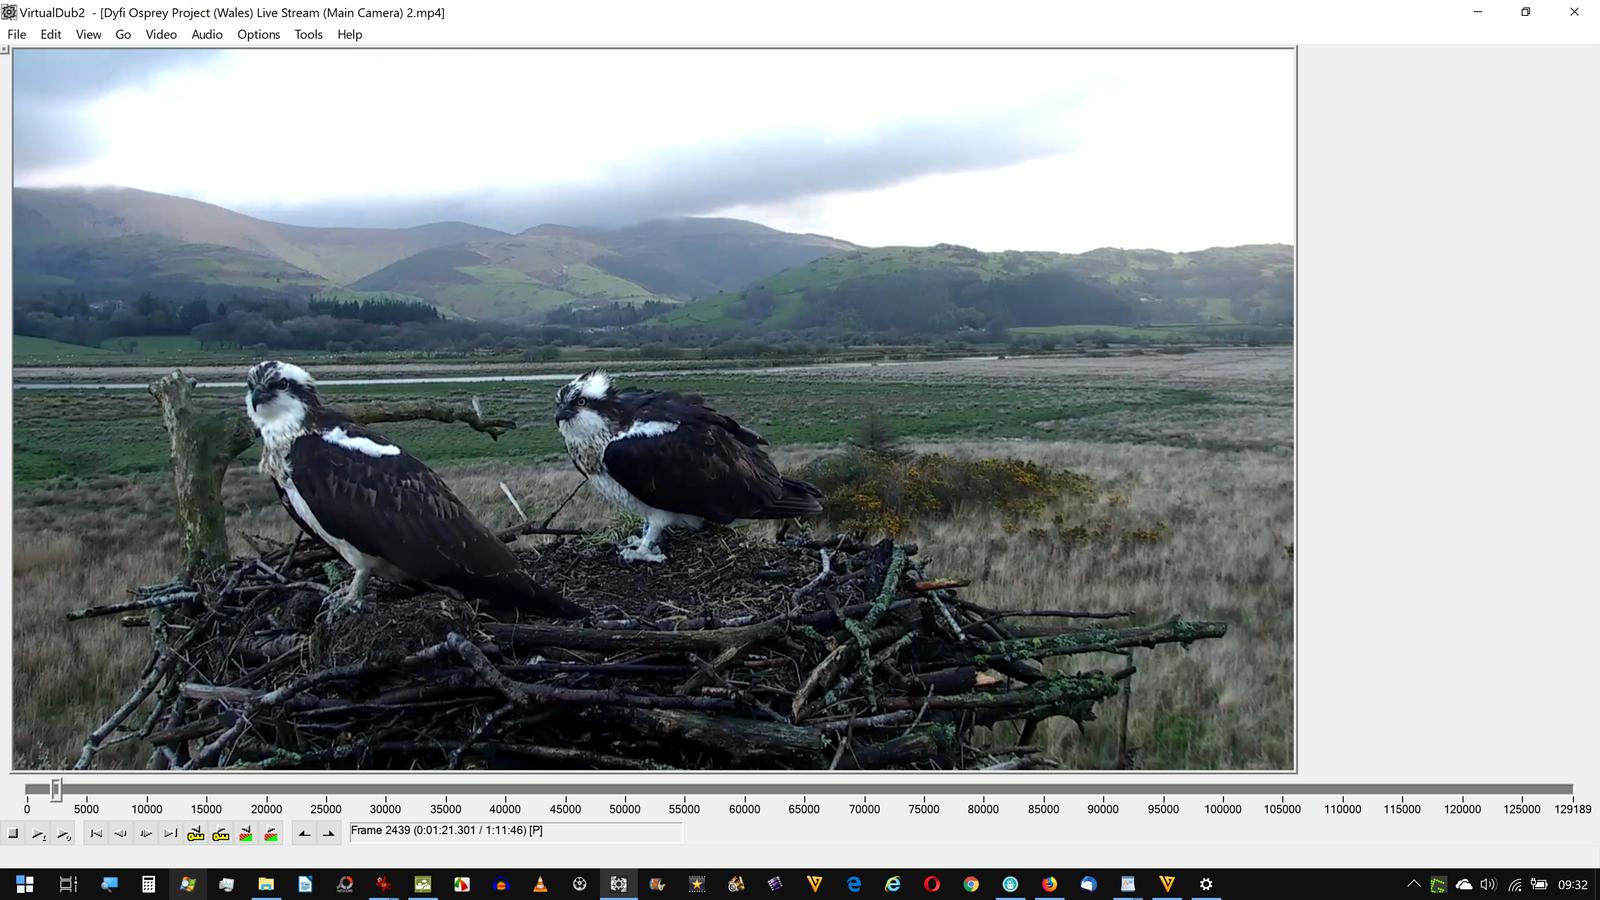This screenshot has width=1600, height=900.
Task: Go to the next key frame
Action: (221, 833)
